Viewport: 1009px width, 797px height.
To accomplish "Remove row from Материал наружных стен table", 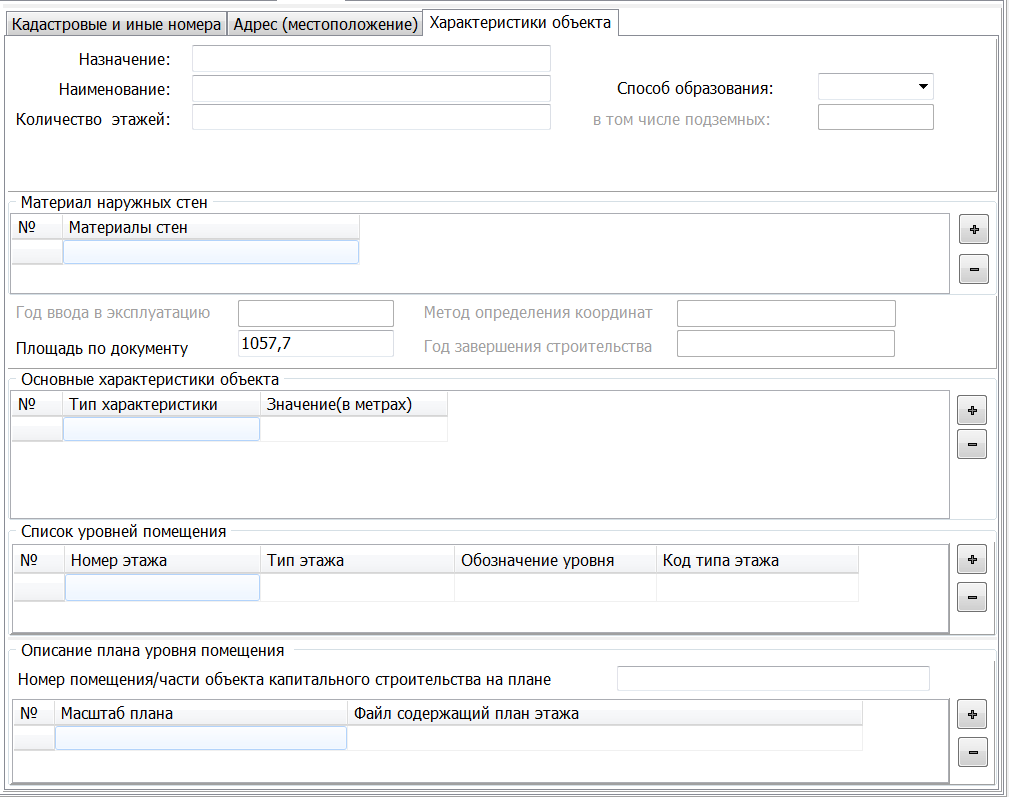I will tap(973, 269).
